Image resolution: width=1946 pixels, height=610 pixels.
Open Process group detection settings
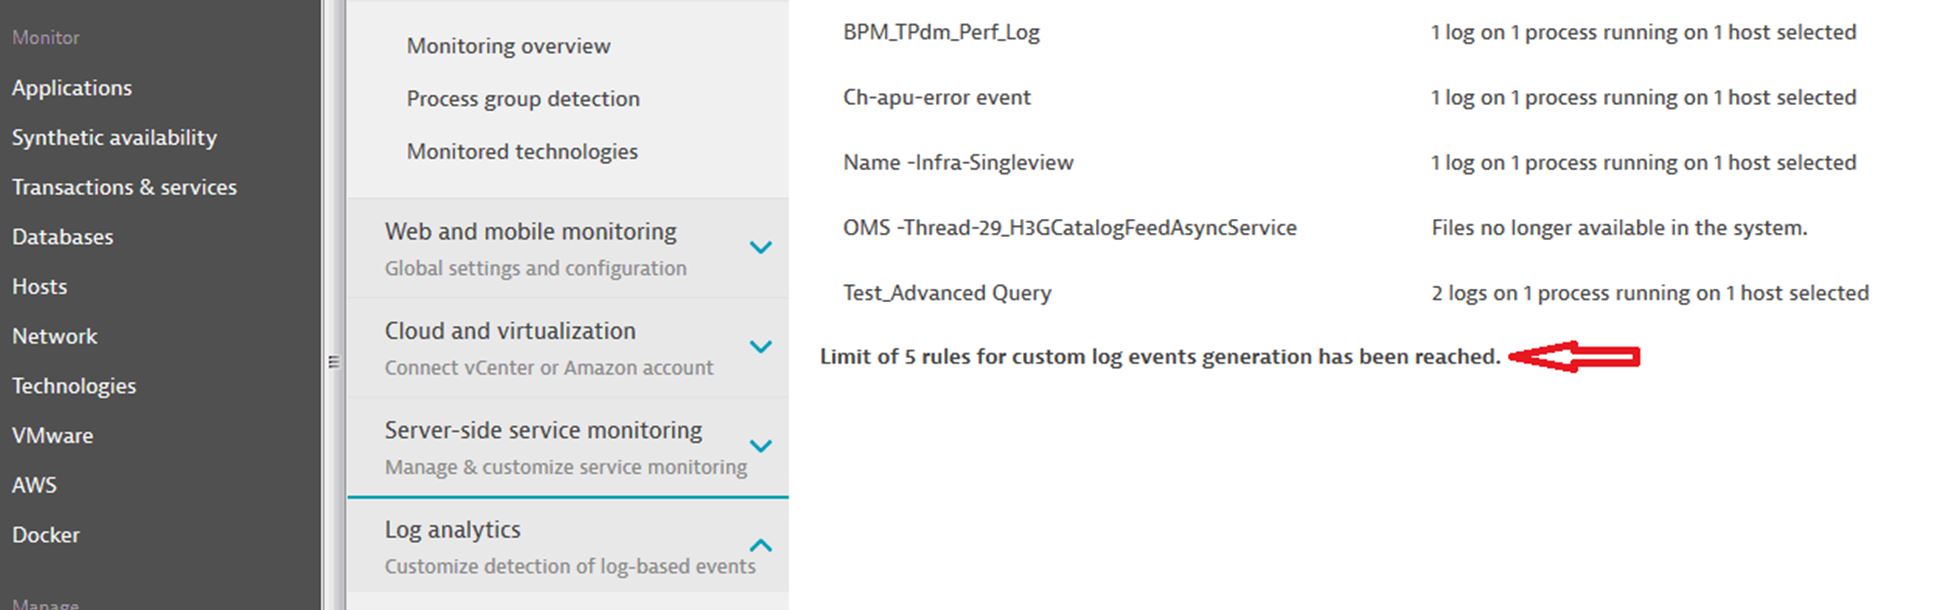(x=523, y=99)
